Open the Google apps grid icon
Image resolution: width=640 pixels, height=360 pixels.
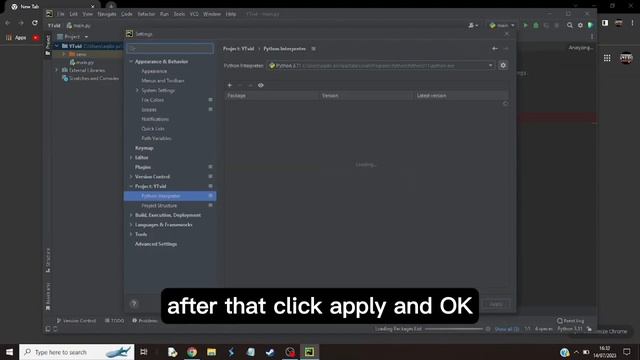(607, 58)
